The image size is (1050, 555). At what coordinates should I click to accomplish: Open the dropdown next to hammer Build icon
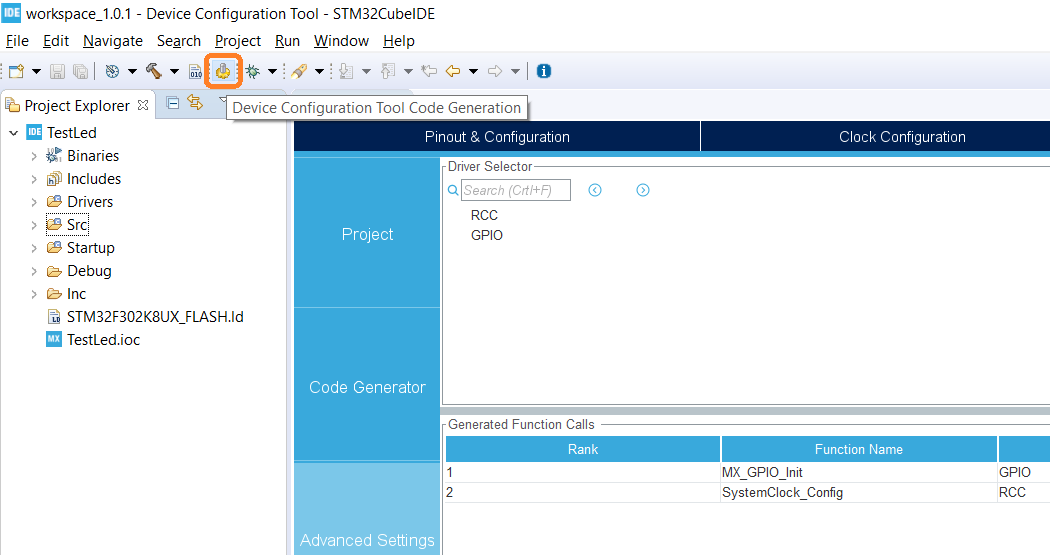[174, 71]
